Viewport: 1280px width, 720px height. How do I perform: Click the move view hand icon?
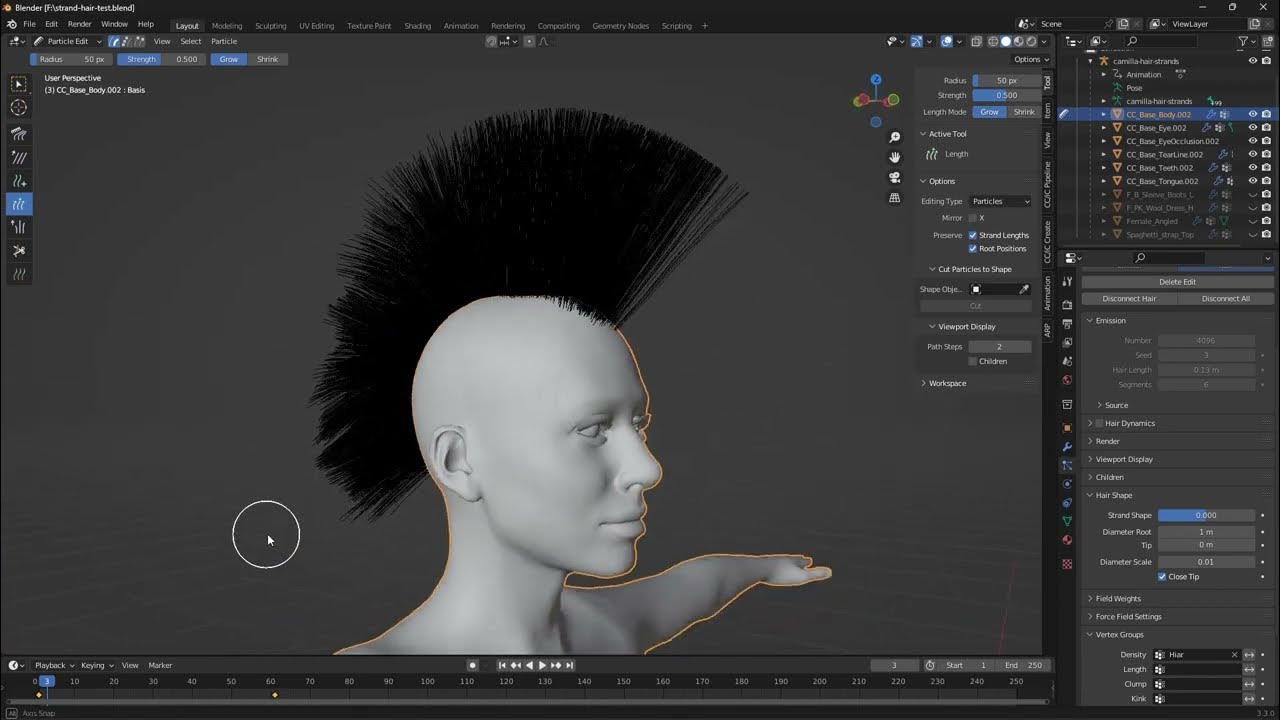coord(895,157)
